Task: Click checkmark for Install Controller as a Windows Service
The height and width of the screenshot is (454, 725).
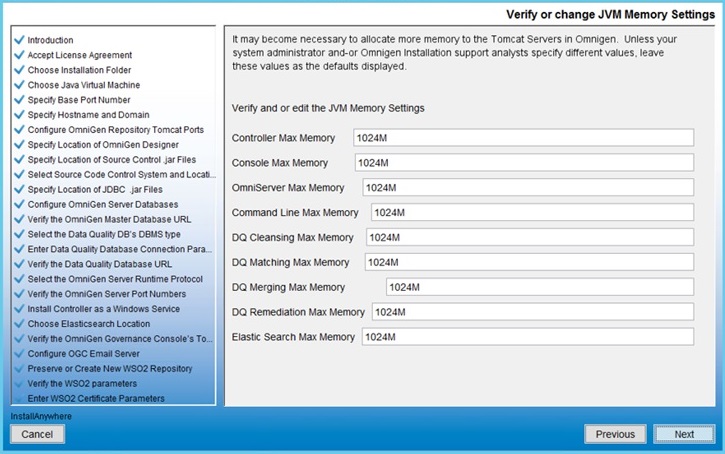Action: point(19,308)
